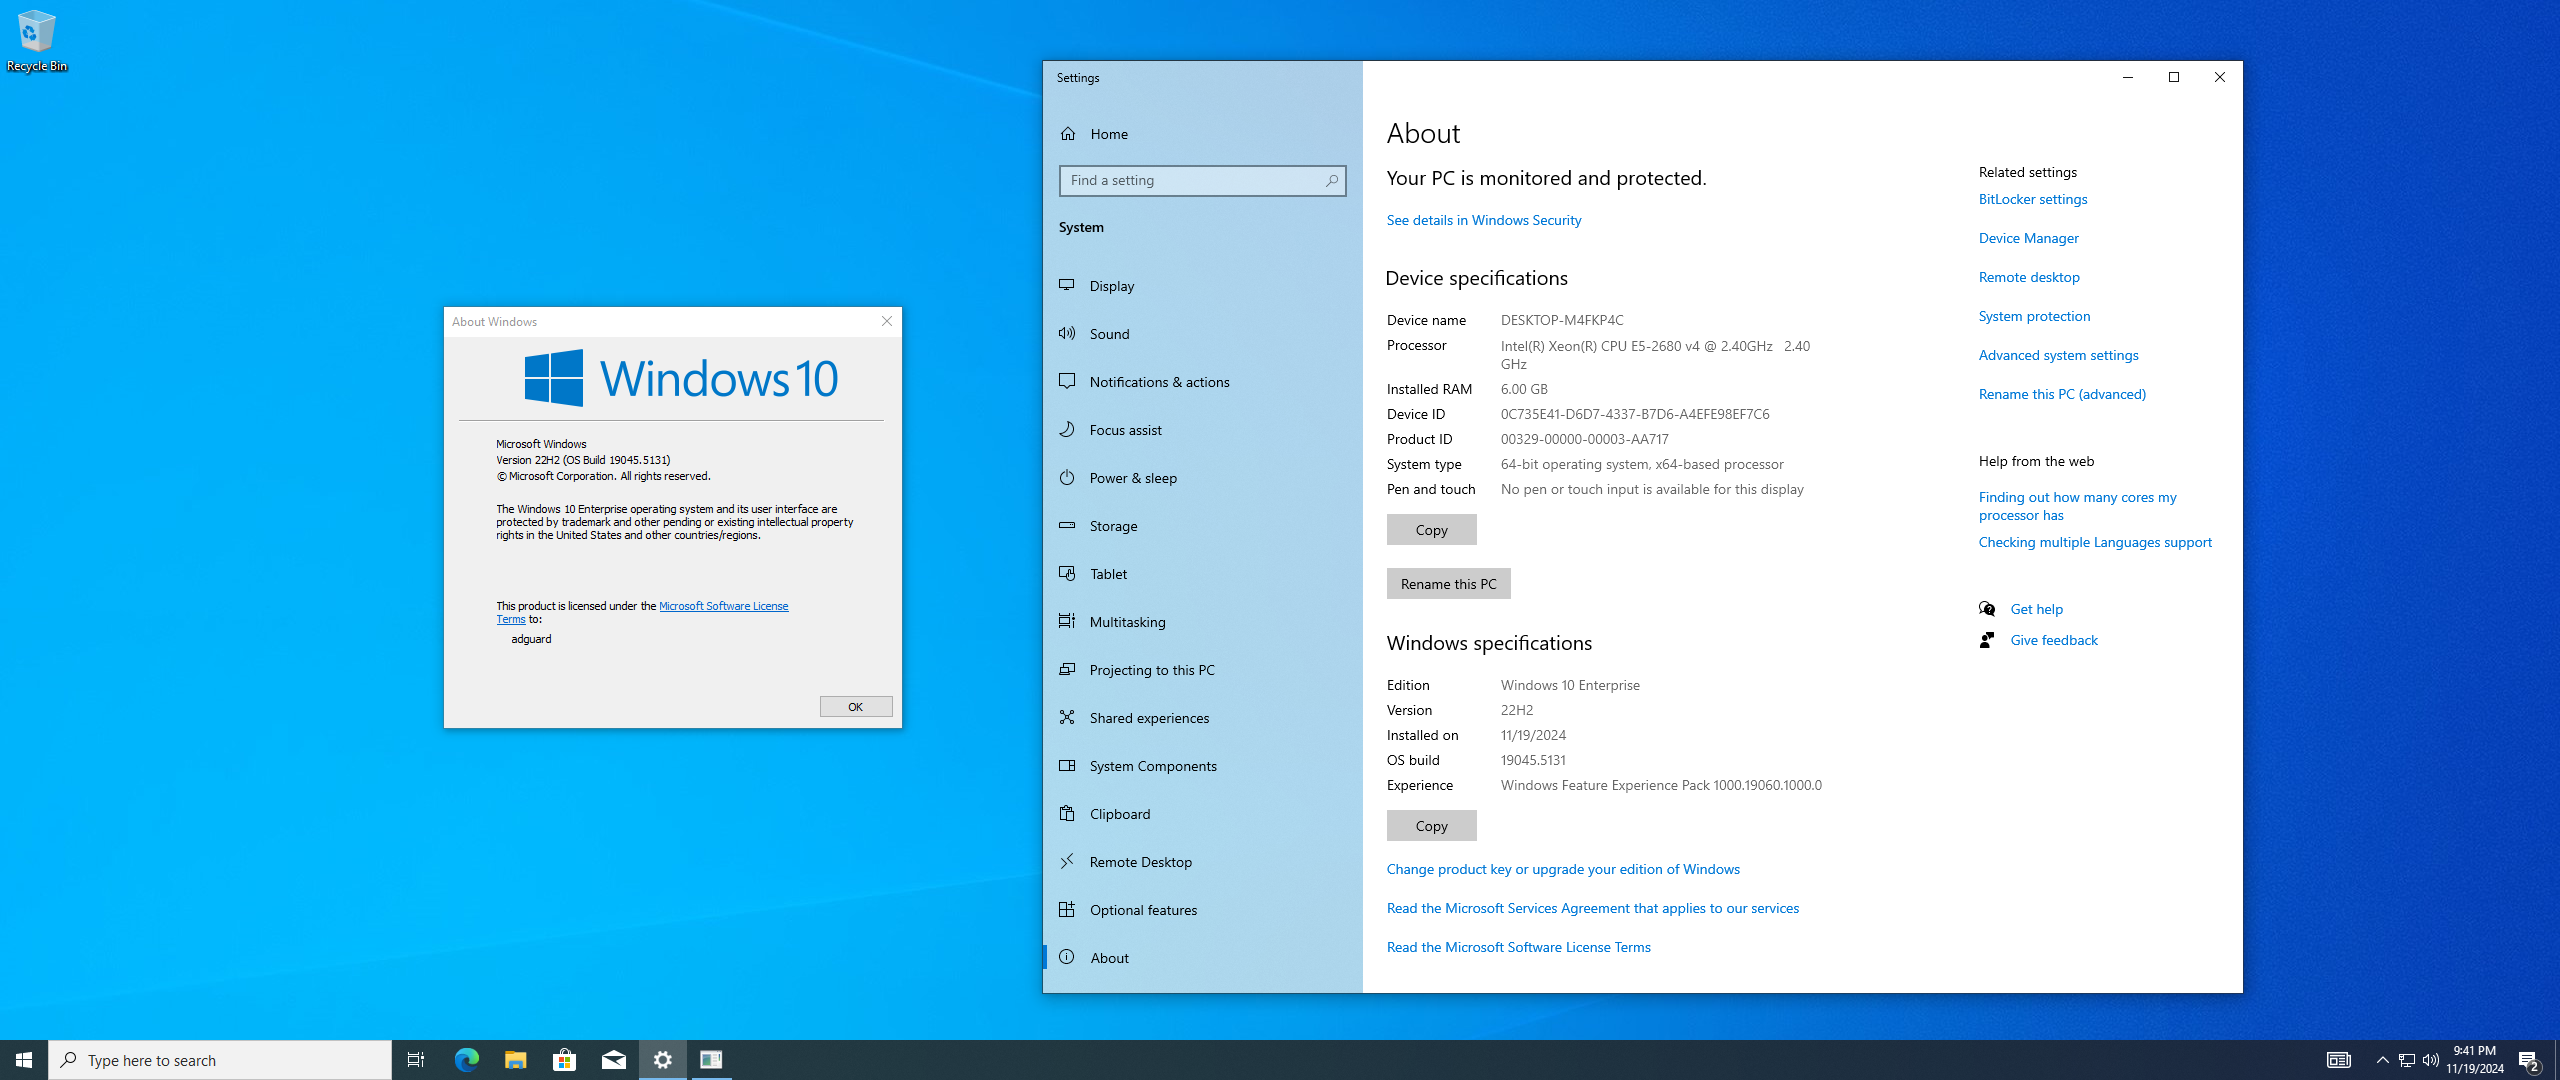Image resolution: width=2560 pixels, height=1080 pixels.
Task: Click the Power & sleep icon
Action: [1067, 477]
